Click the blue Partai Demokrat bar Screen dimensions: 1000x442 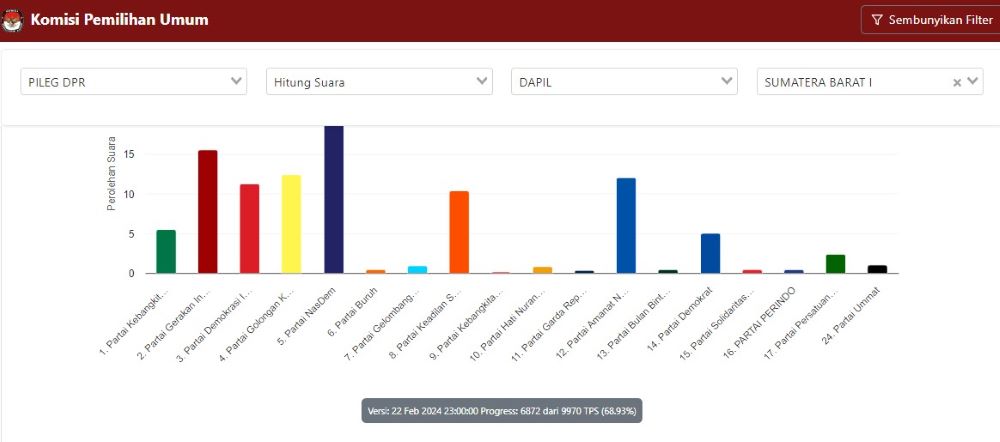point(710,253)
